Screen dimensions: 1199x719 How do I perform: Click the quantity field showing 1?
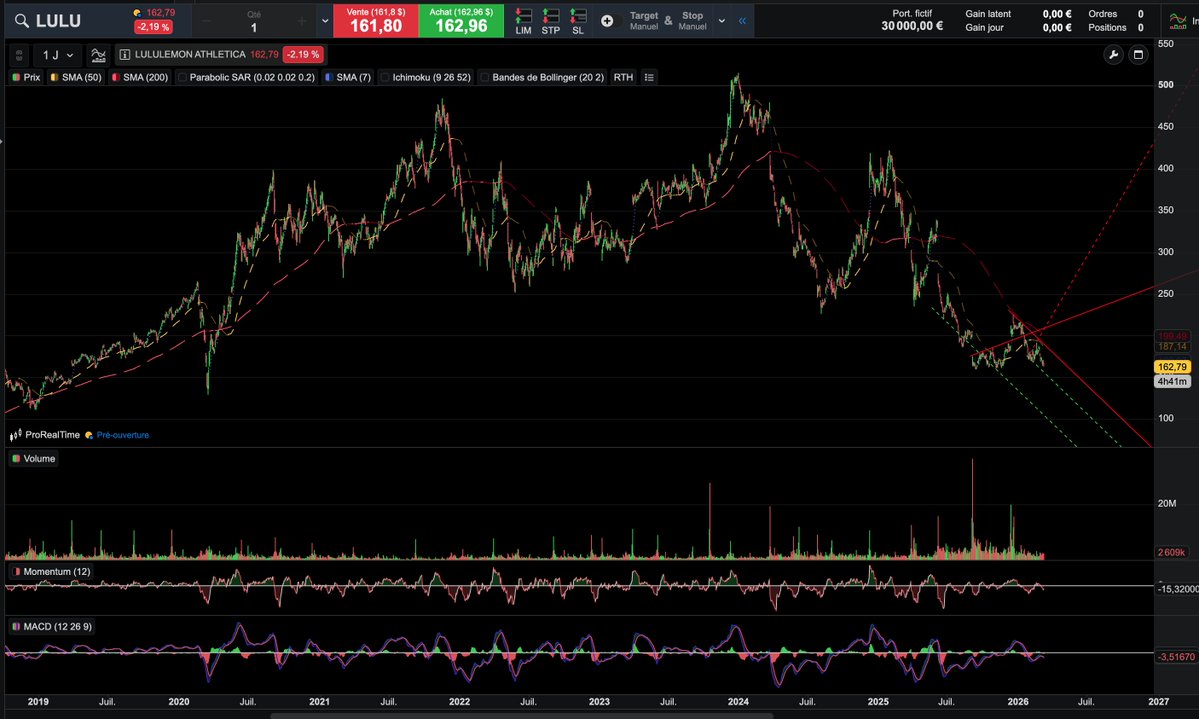(x=254, y=28)
